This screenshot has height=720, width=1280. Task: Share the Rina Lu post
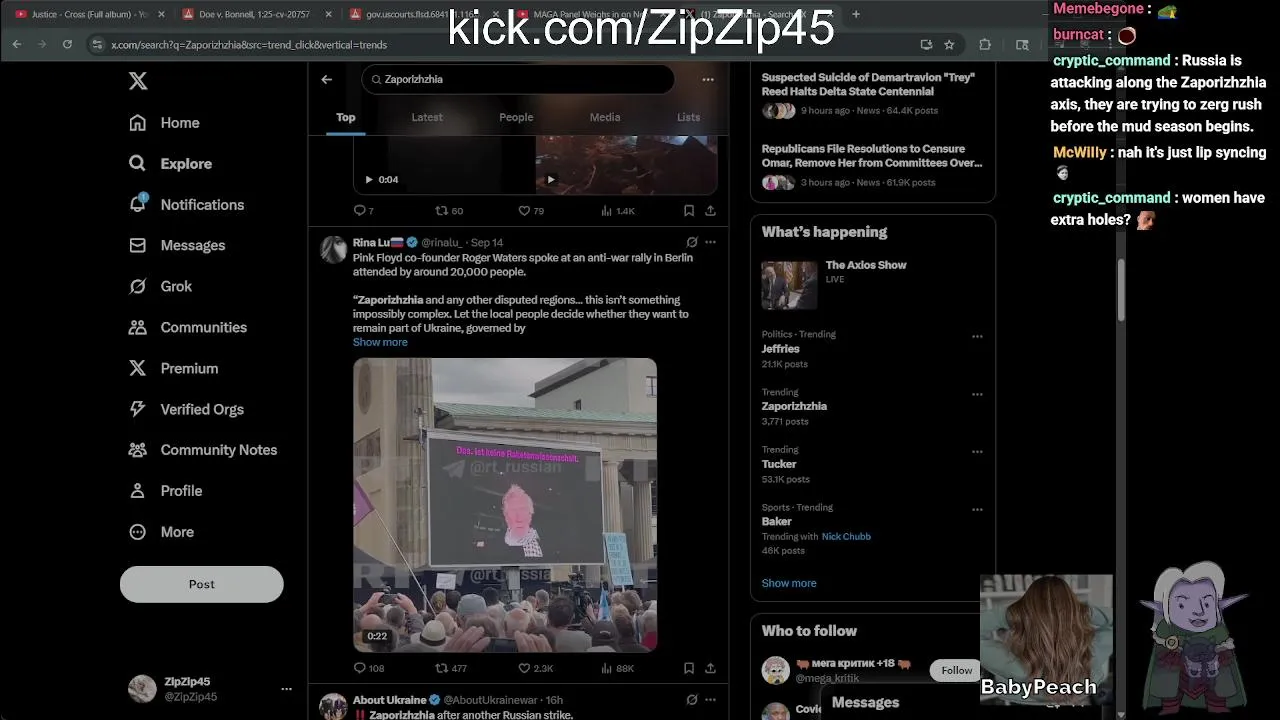point(710,668)
